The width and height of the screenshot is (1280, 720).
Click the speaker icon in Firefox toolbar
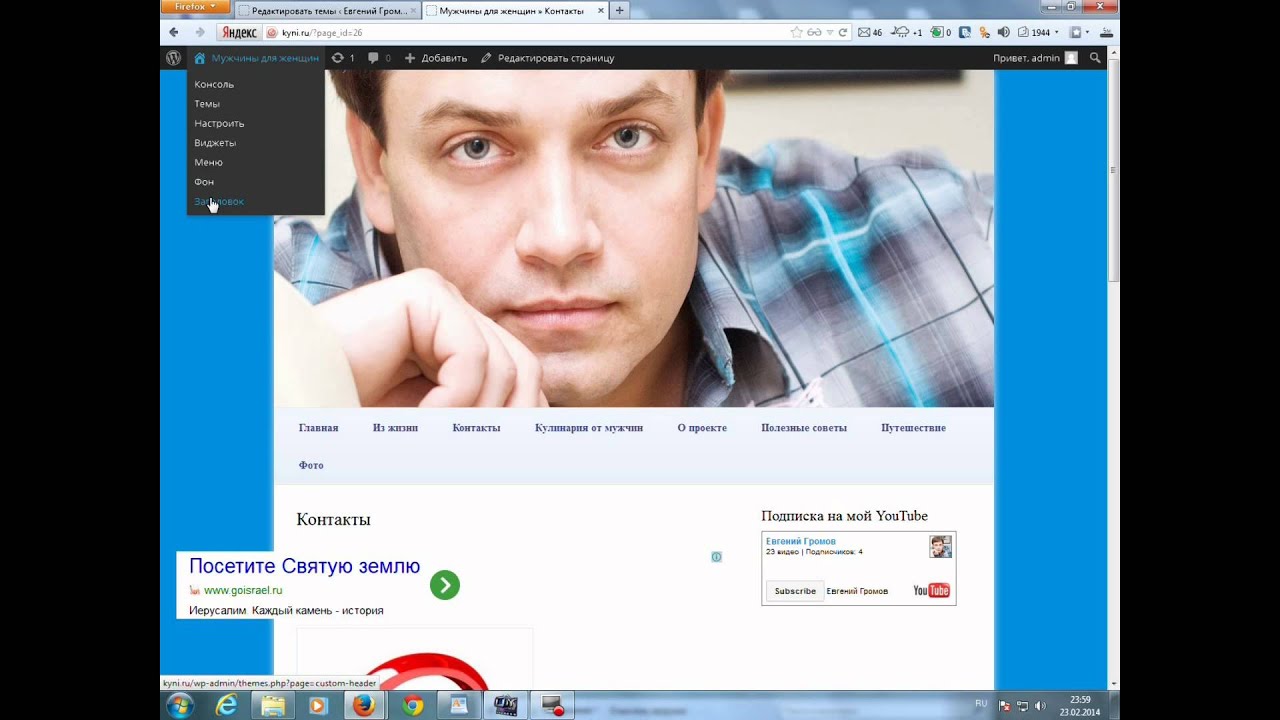coord(1003,32)
